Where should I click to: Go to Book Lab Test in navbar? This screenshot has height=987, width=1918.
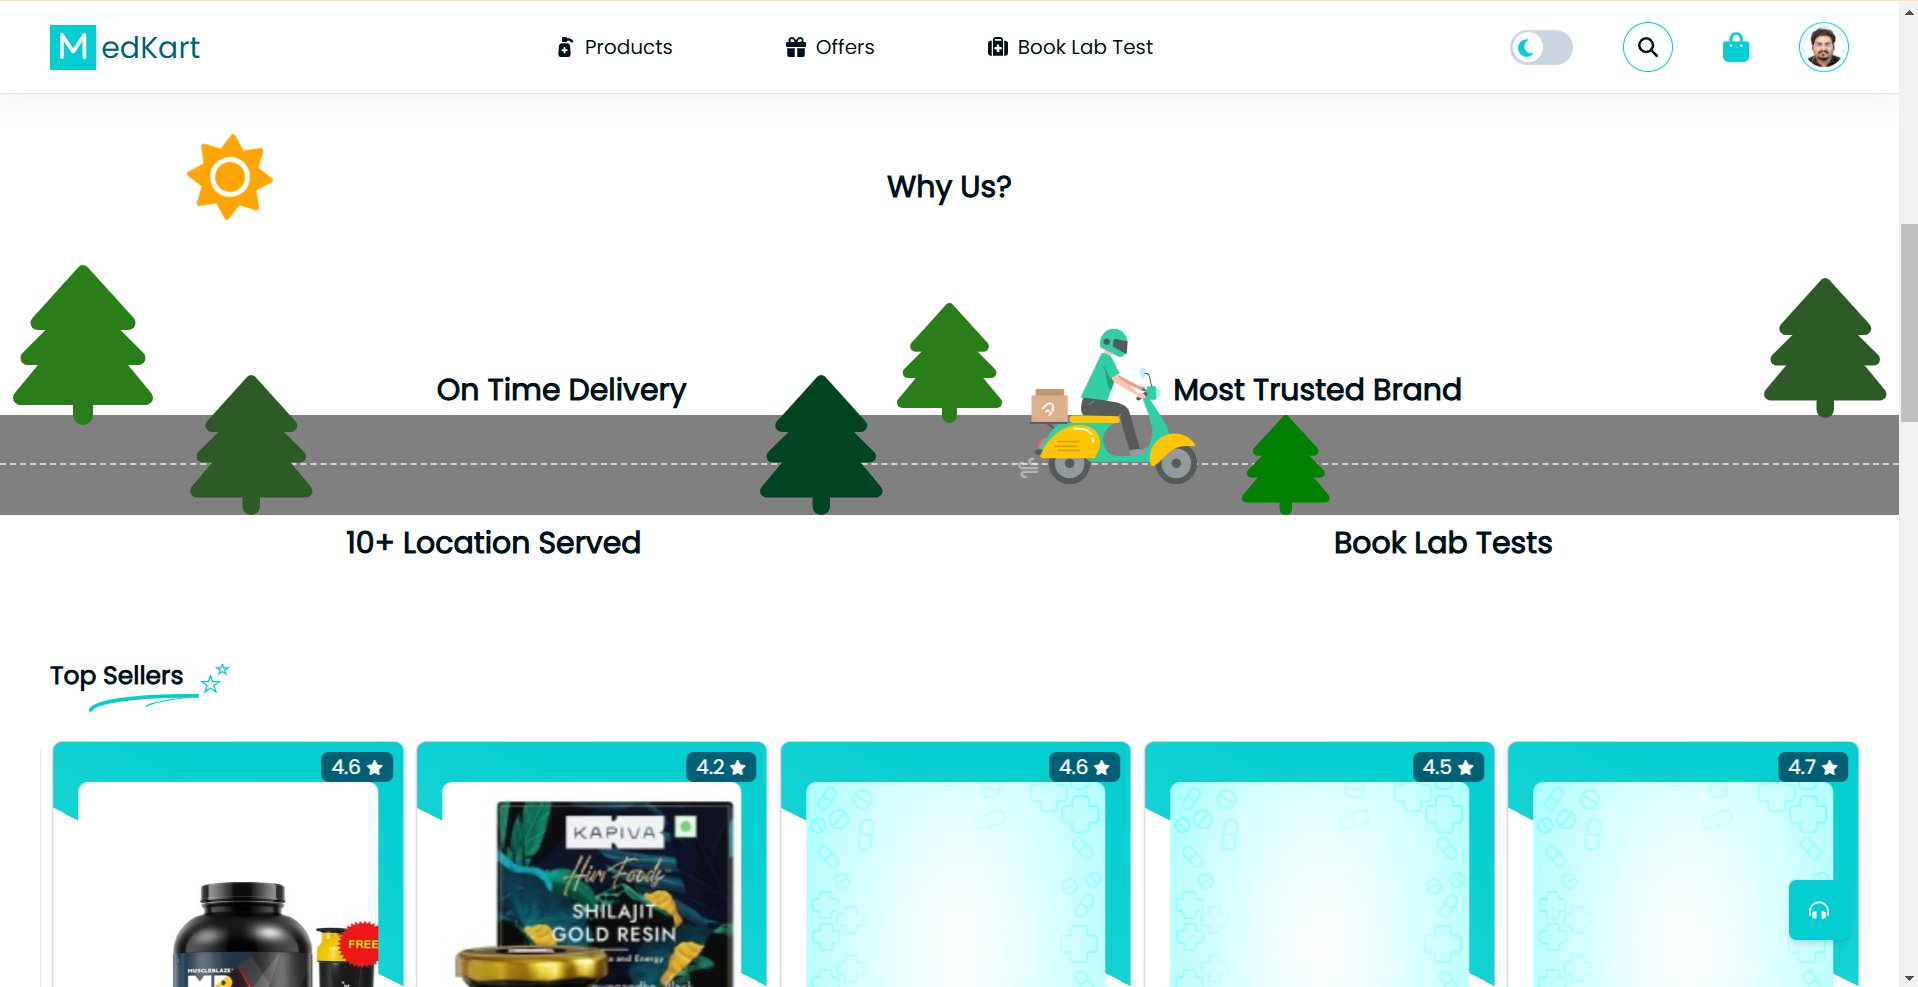pos(1070,47)
